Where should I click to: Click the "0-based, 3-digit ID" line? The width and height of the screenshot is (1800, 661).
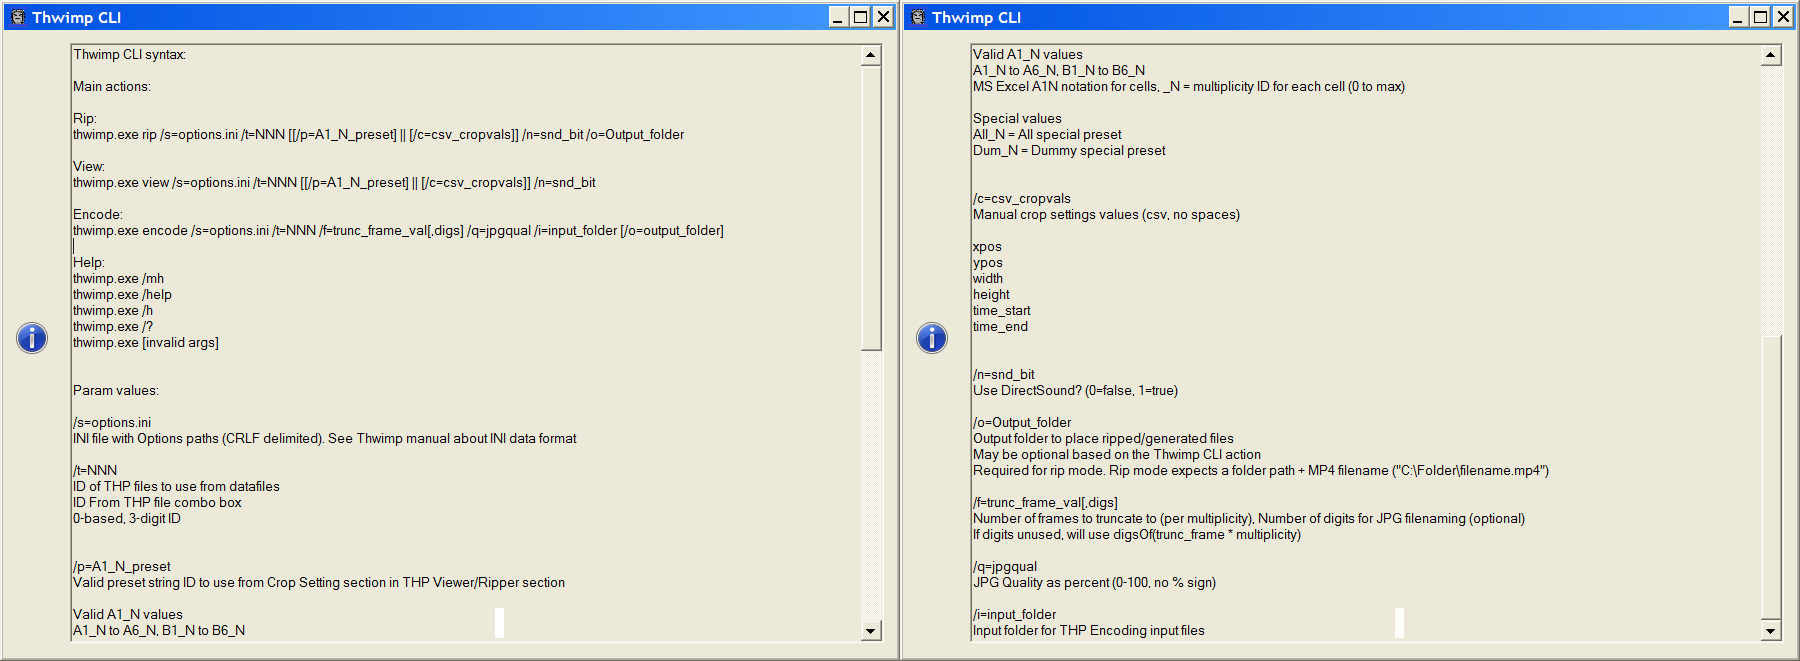[x=127, y=519]
